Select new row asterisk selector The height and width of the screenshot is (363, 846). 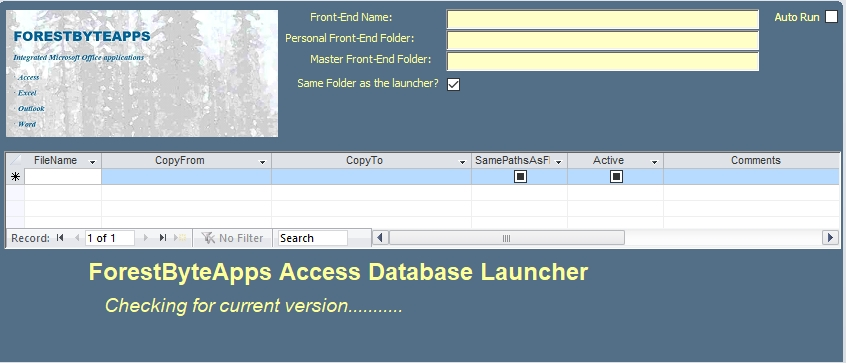16,177
